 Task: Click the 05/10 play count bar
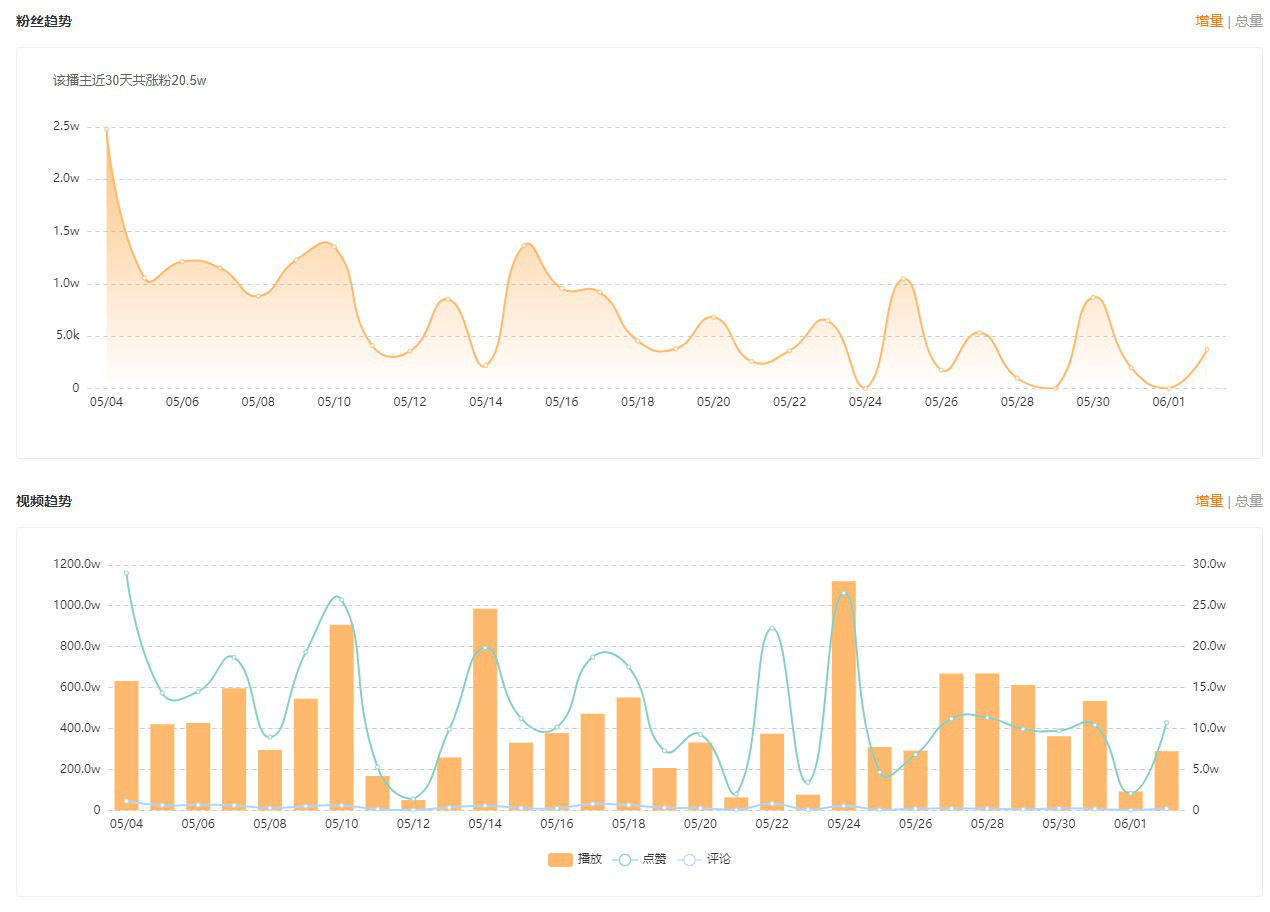coord(341,717)
